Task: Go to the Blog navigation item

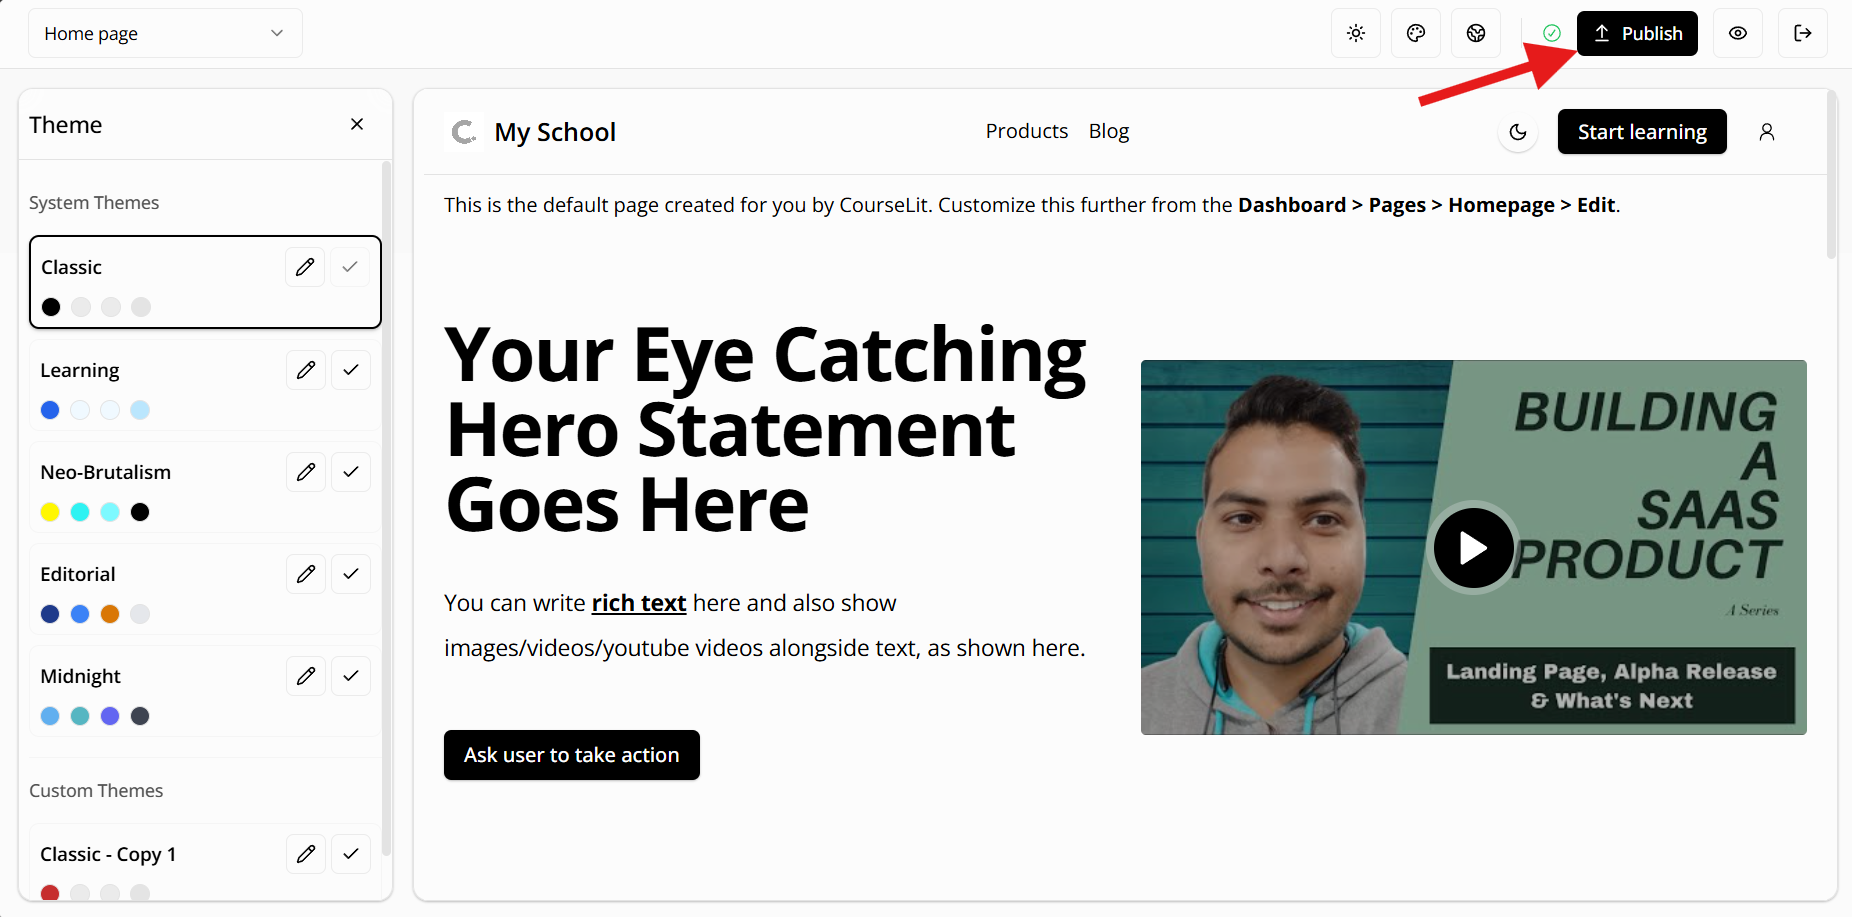Action: tap(1108, 130)
